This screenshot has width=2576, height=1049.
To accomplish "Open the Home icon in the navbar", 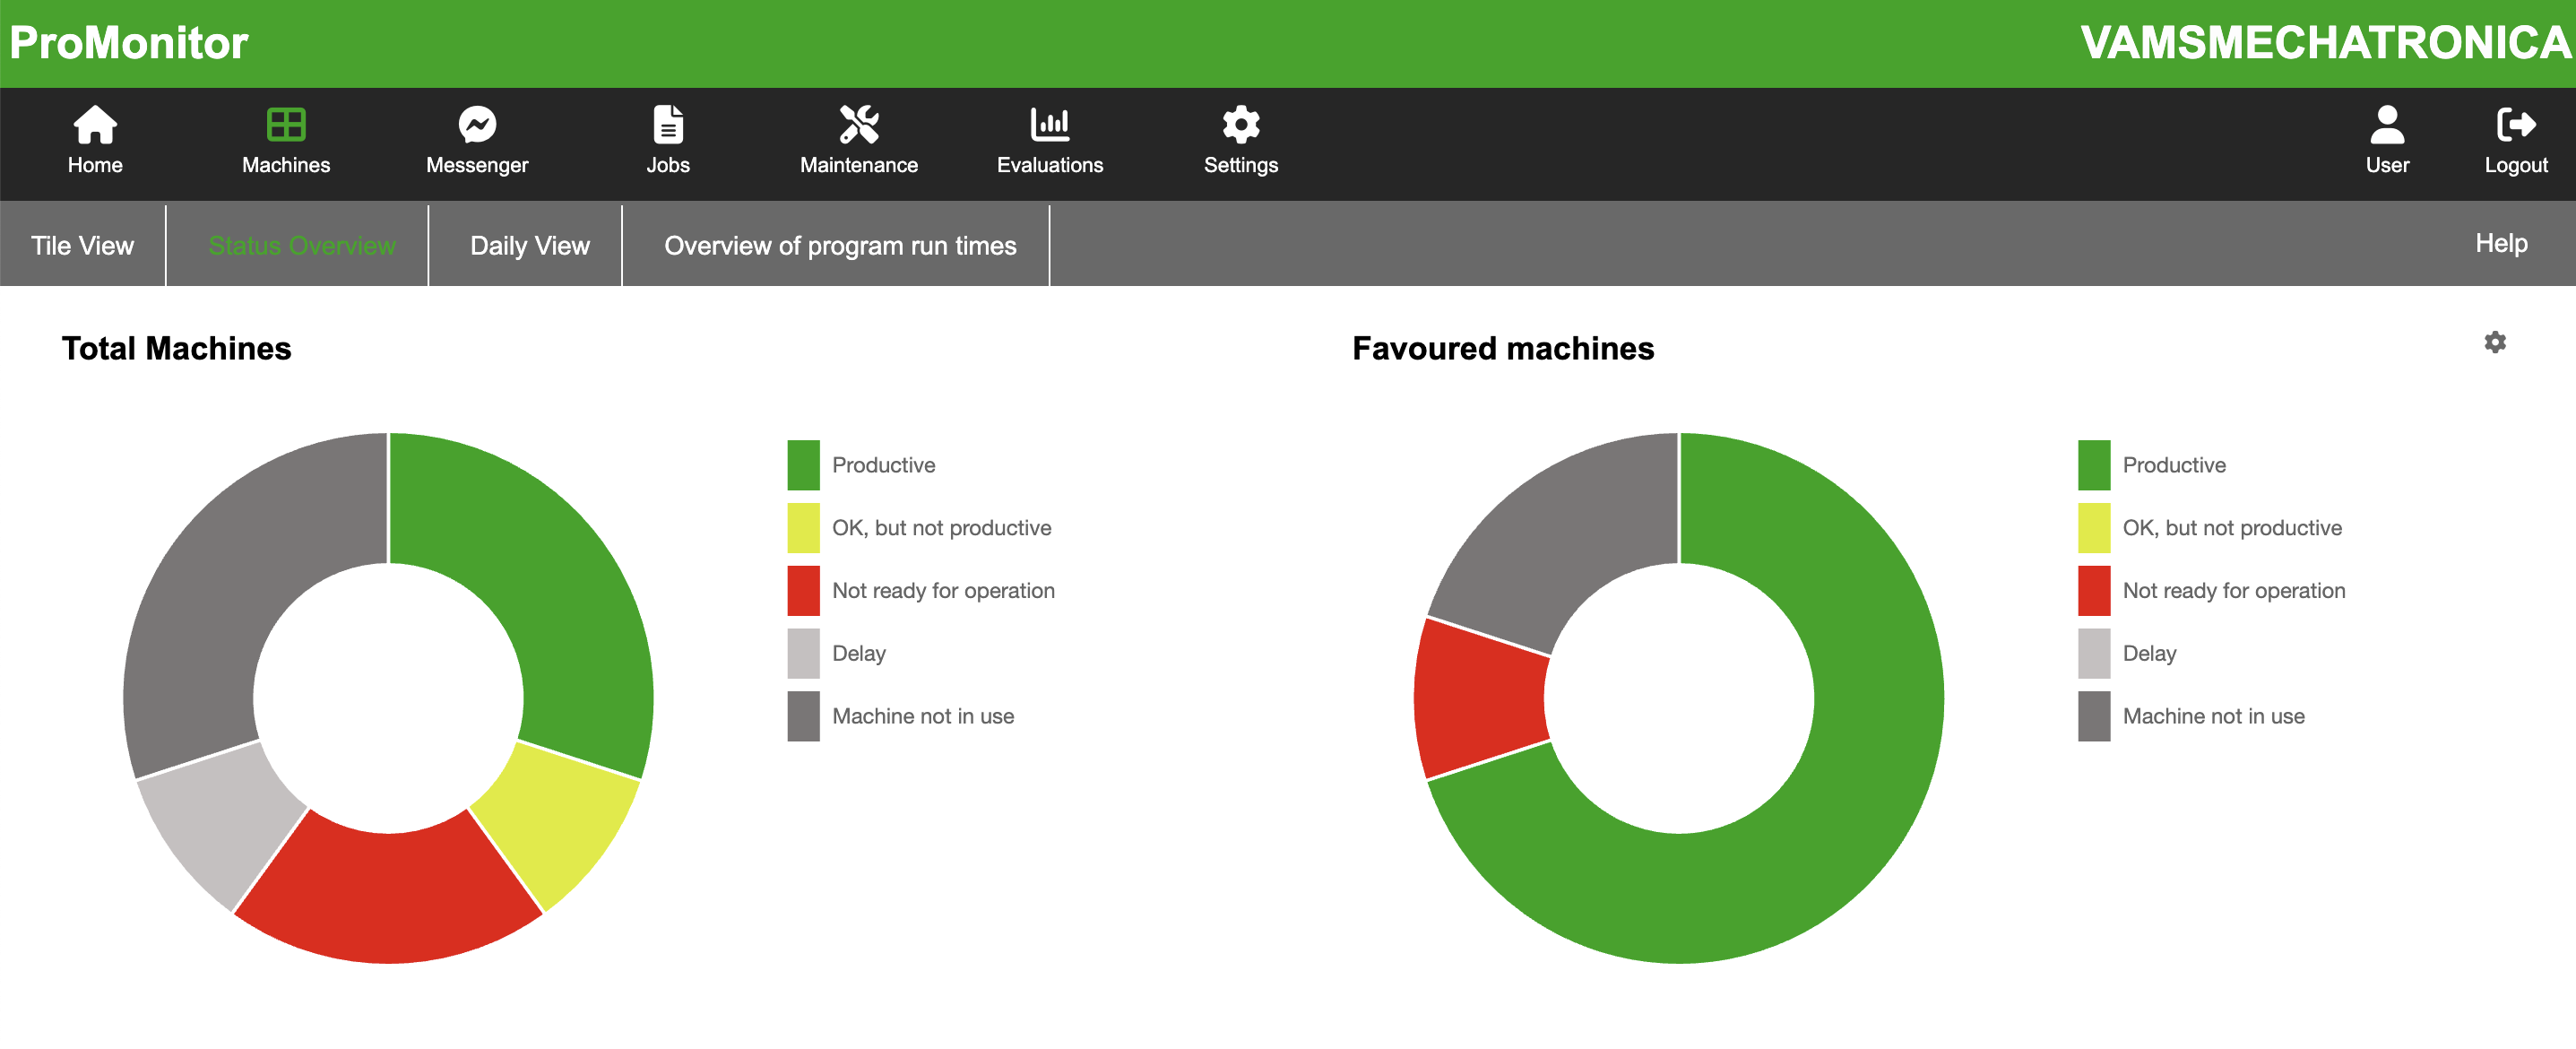I will click(x=95, y=125).
